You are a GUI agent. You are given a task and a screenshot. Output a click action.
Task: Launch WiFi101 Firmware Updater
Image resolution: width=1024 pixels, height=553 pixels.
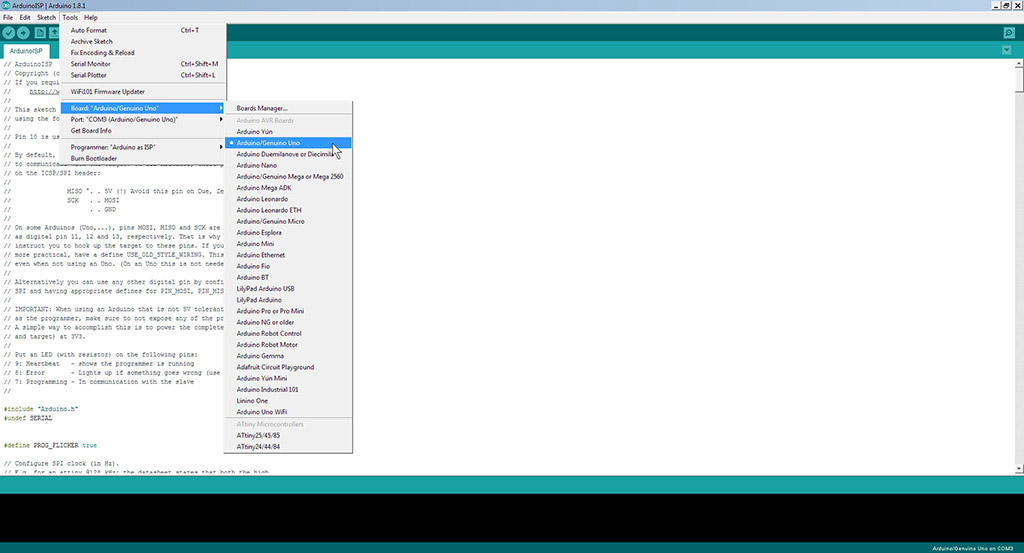[x=143, y=91]
